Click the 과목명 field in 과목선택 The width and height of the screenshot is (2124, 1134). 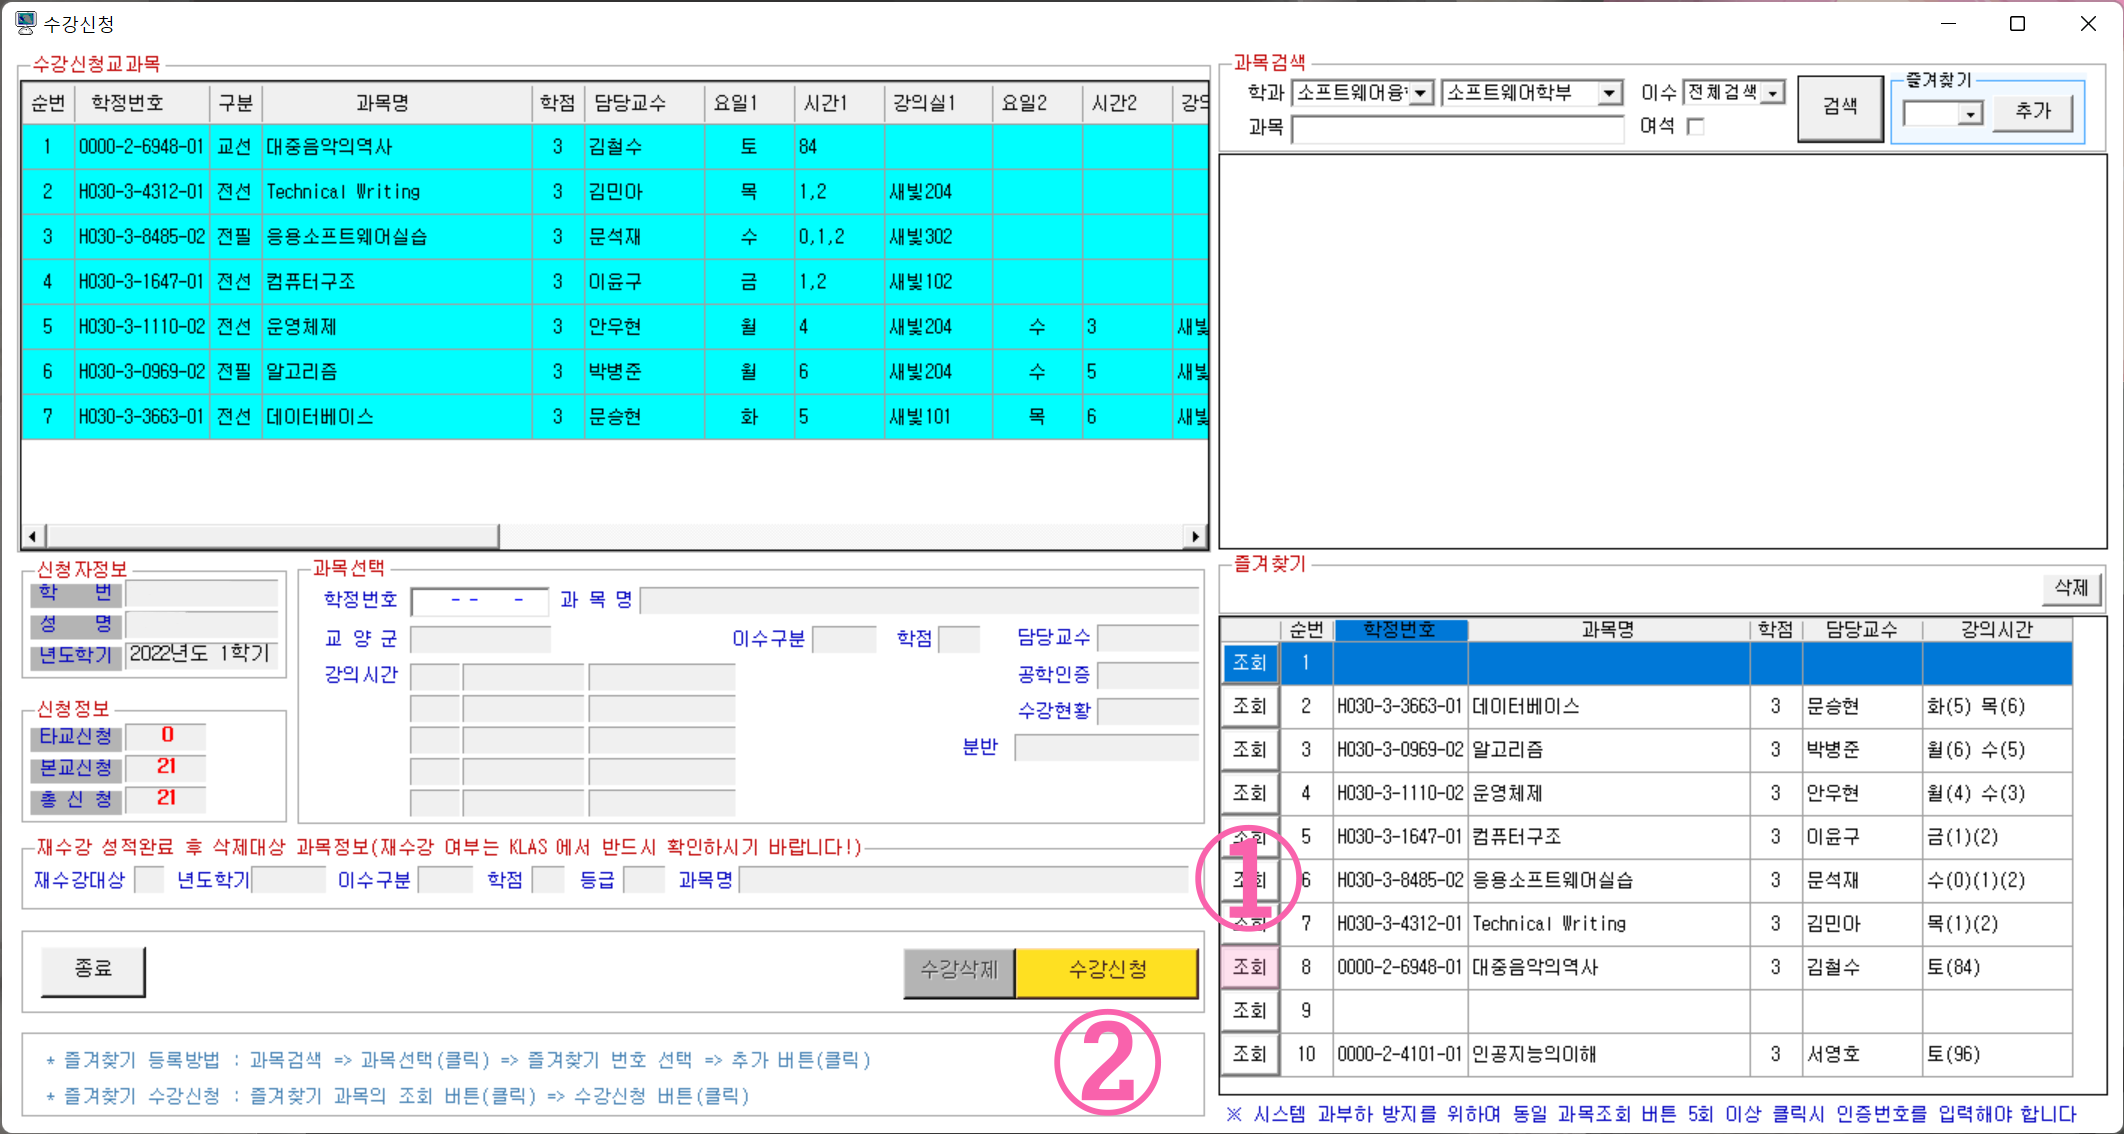point(919,601)
